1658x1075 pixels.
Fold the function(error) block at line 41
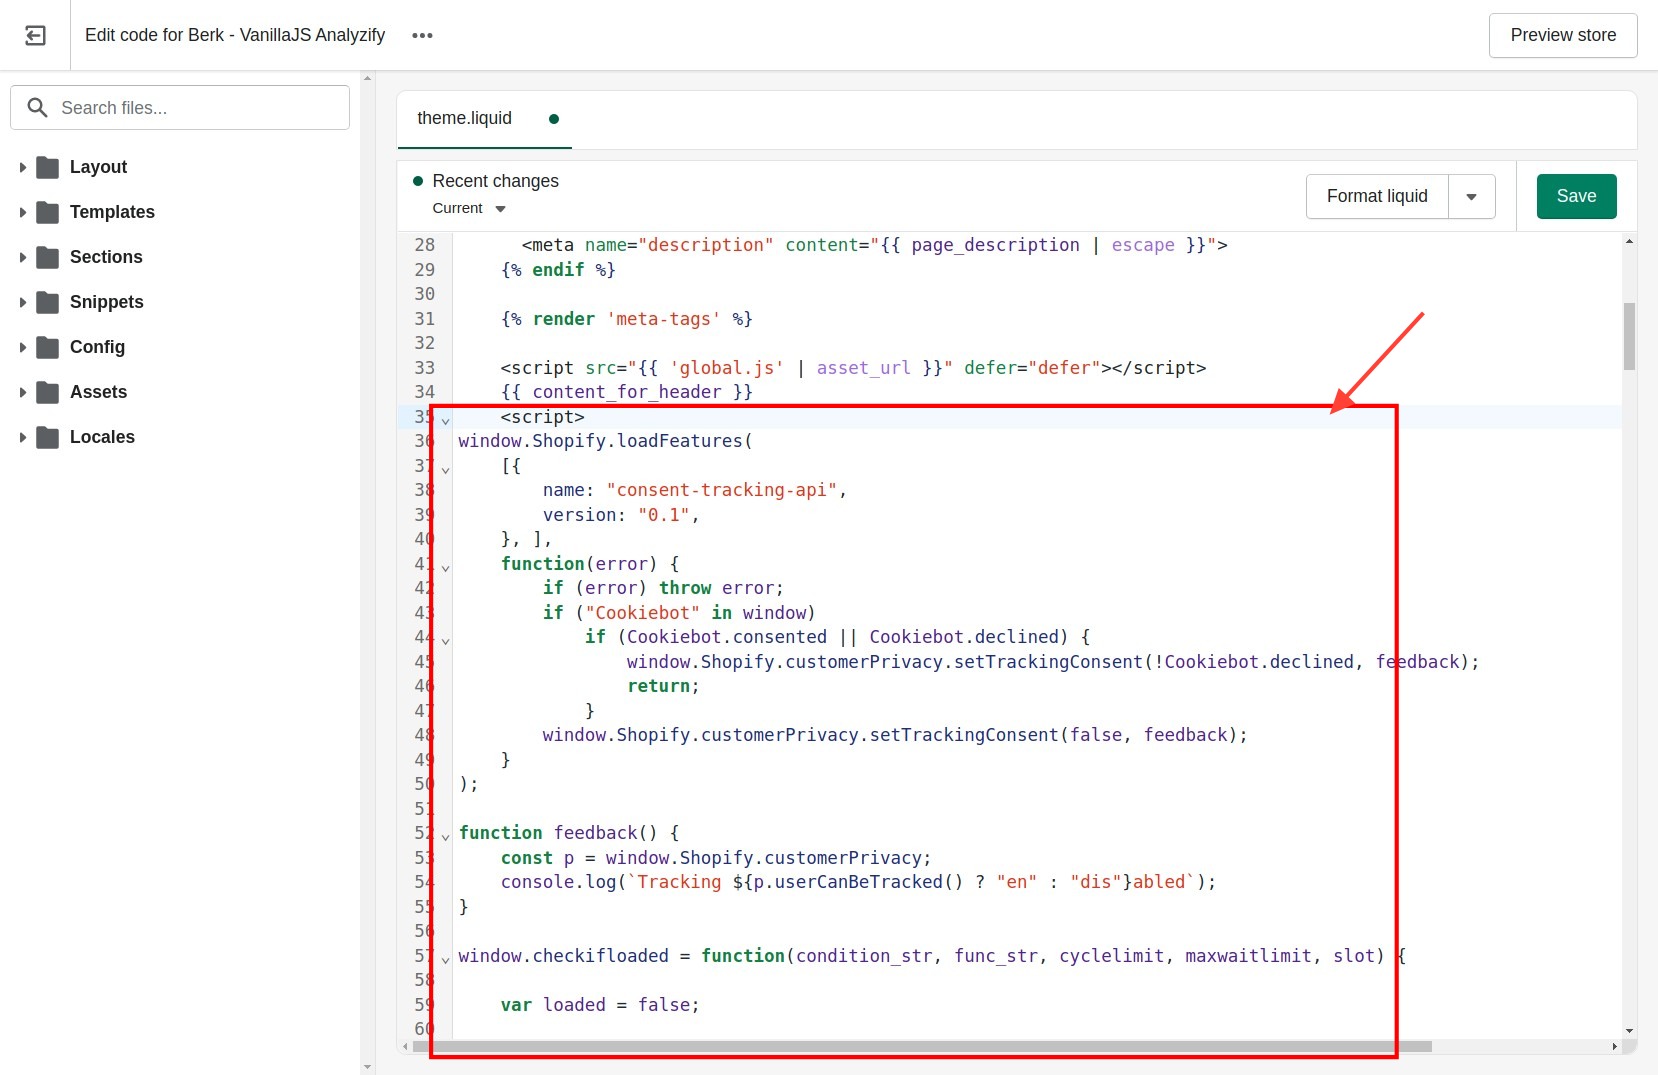[446, 567]
